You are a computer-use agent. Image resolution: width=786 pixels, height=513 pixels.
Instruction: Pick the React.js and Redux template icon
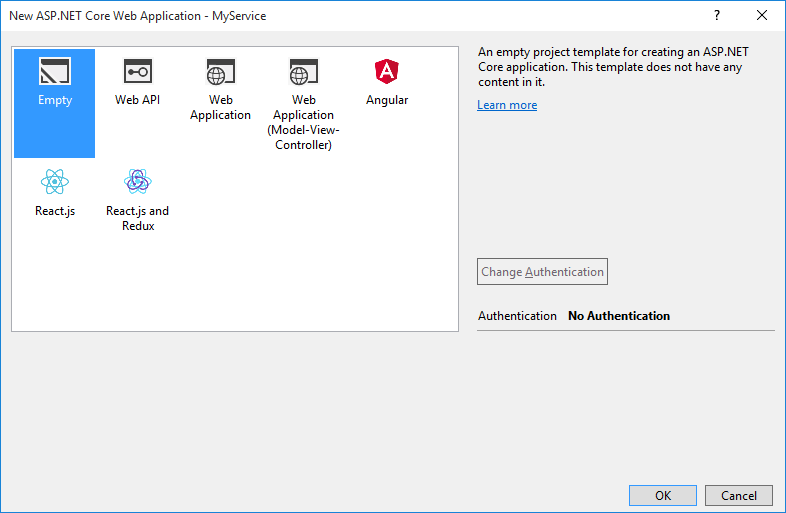click(137, 182)
